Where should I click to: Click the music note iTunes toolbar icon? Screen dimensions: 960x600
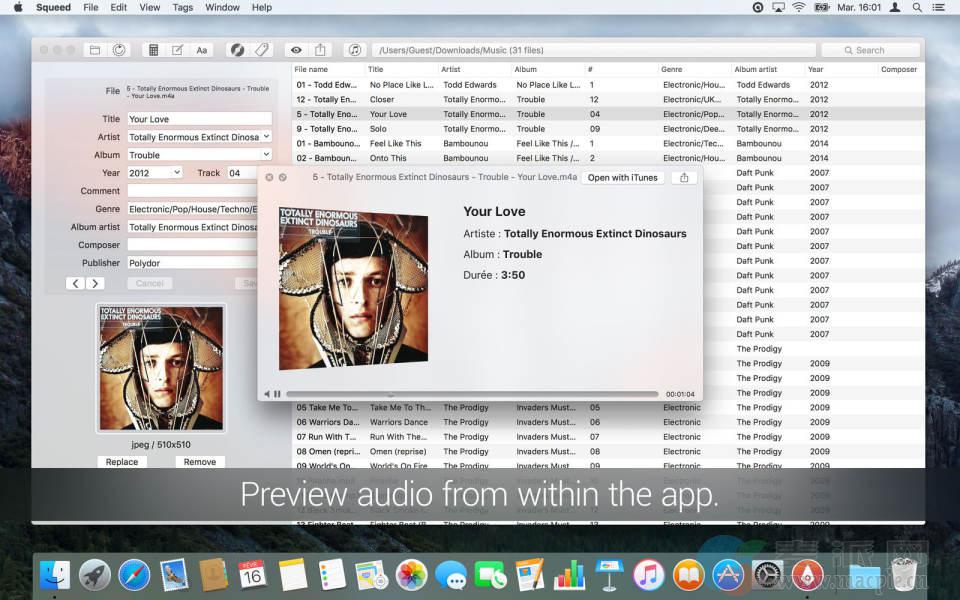[x=354, y=50]
